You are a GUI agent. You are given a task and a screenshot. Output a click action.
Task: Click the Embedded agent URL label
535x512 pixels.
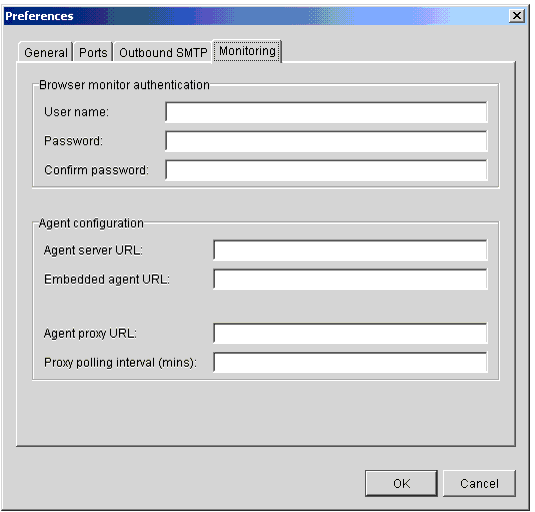click(x=106, y=279)
